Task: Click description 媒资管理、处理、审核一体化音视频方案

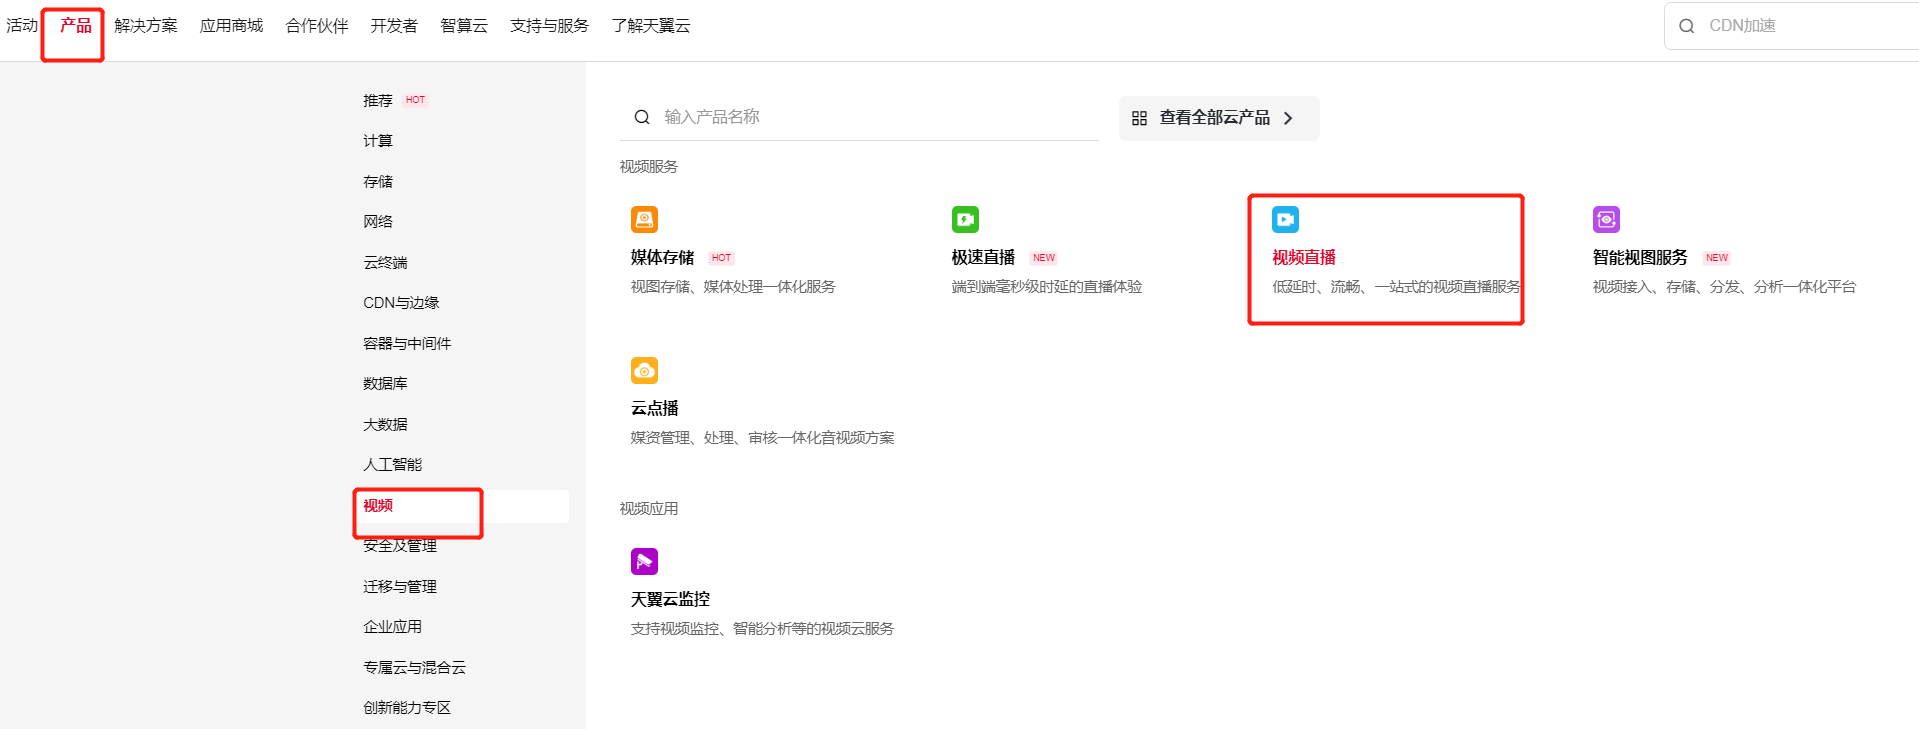Action: (x=763, y=438)
